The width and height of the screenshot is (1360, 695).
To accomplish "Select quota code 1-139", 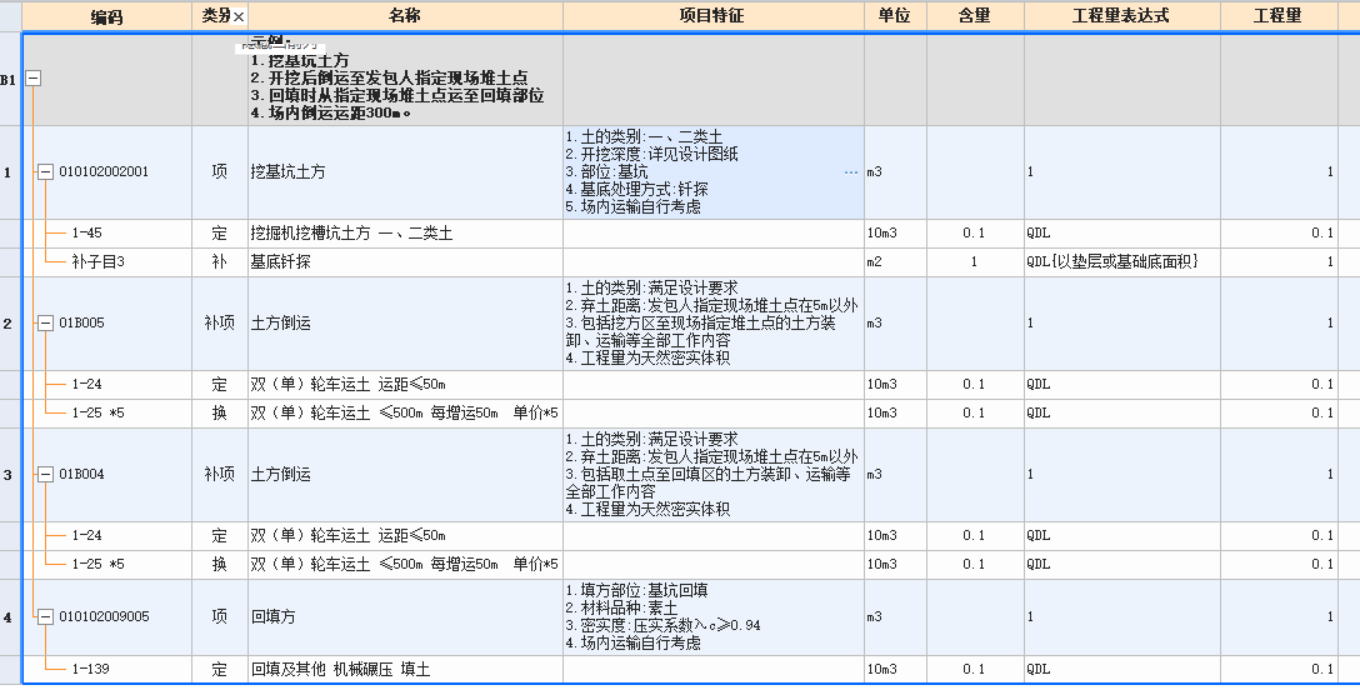I will tap(91, 669).
